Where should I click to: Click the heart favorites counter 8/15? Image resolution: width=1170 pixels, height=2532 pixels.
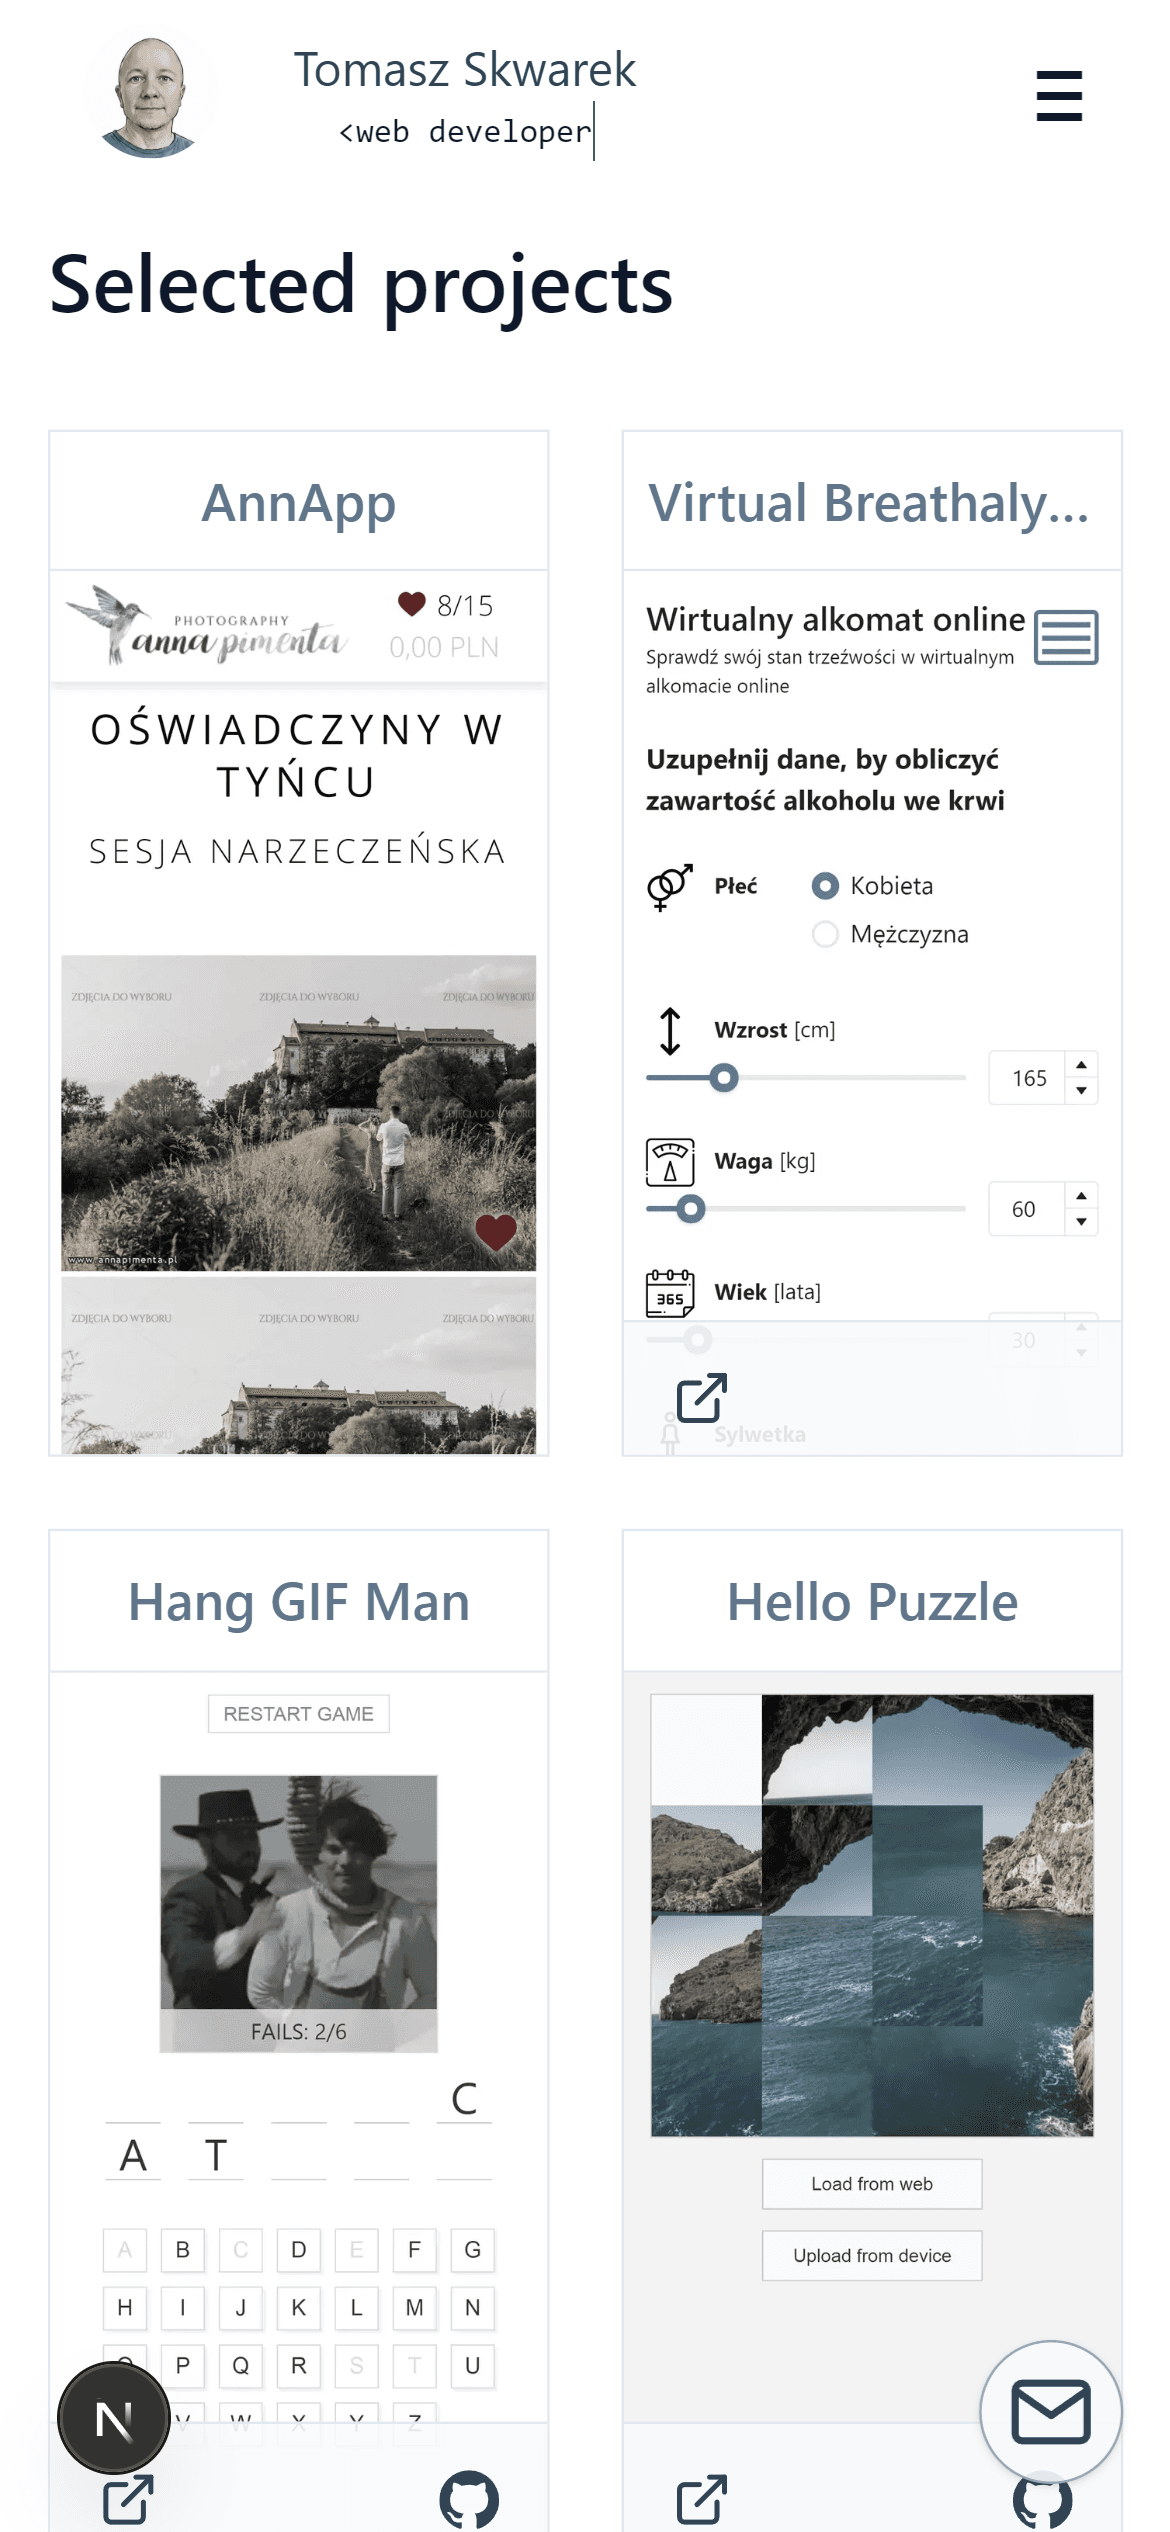[x=446, y=605]
